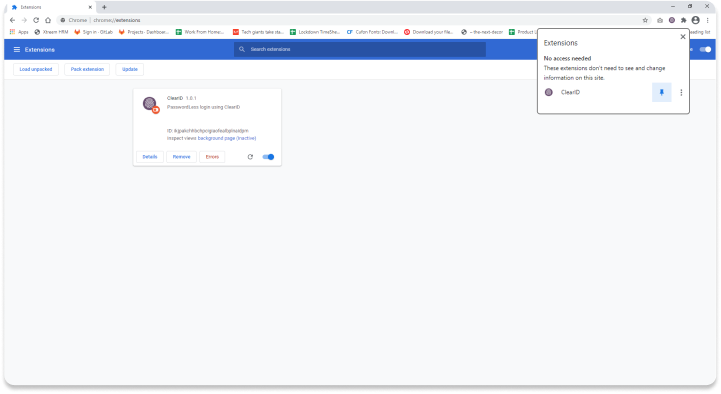The height and width of the screenshot is (394, 721).
Task: Open a new tab with the plus button
Action: pyautogui.click(x=104, y=7)
